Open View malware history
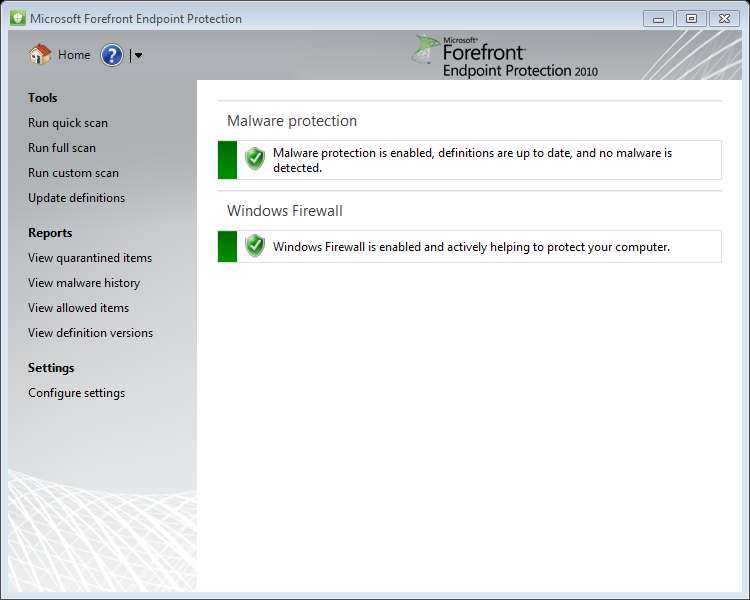This screenshot has height=600, width=750. point(84,283)
